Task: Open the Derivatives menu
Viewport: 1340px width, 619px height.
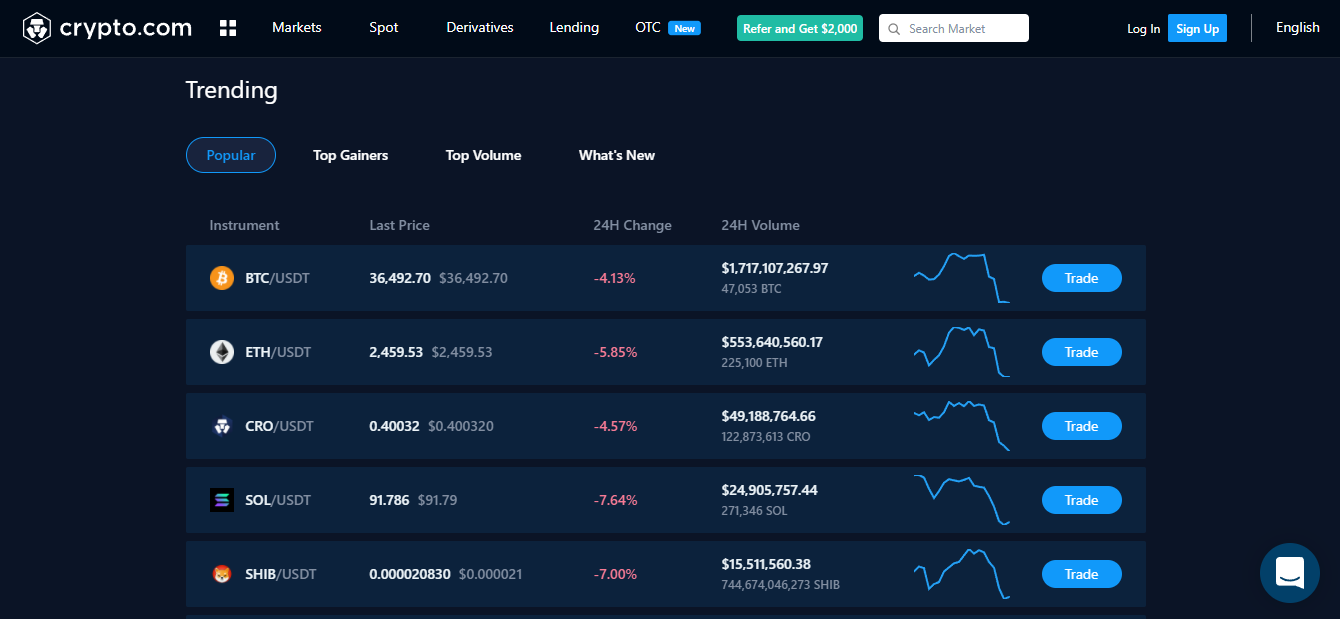Action: [480, 28]
